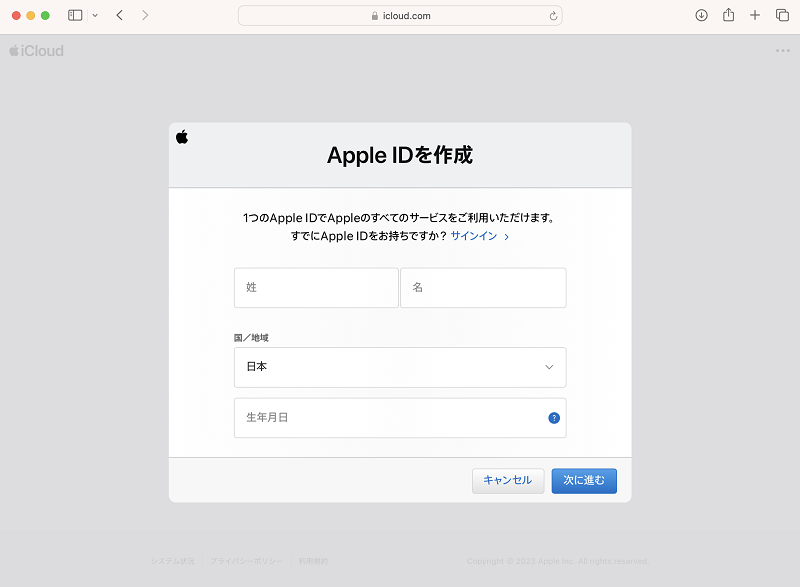Go back with the back arrow
Viewport: 800px width, 587px height.
pos(119,15)
